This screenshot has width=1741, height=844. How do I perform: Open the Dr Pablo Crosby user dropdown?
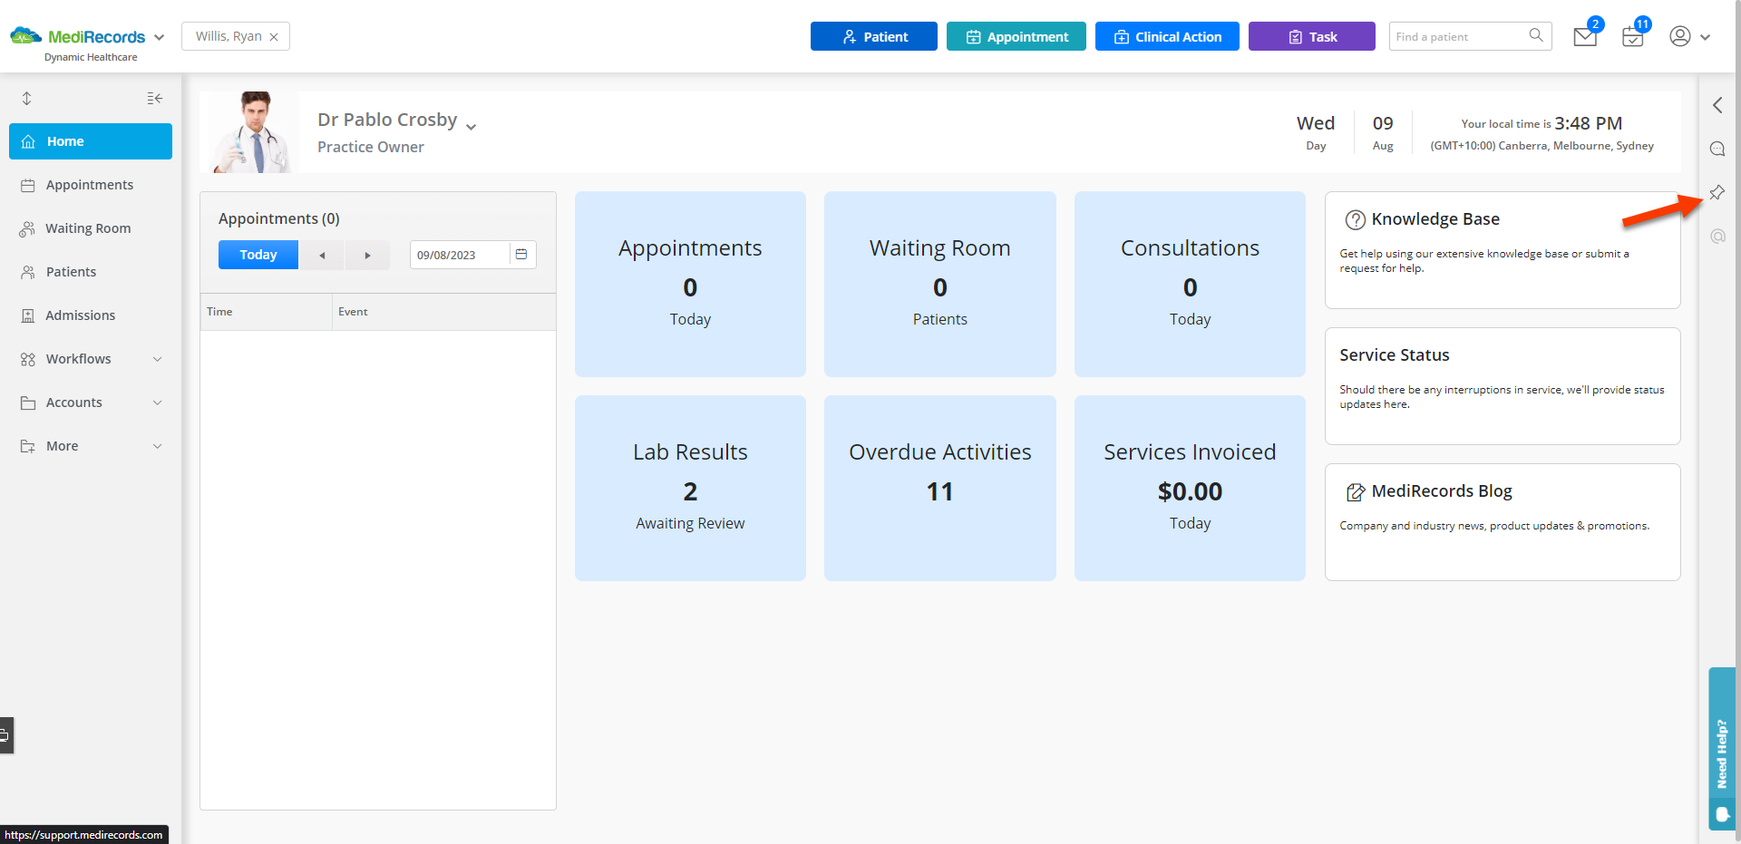(471, 126)
